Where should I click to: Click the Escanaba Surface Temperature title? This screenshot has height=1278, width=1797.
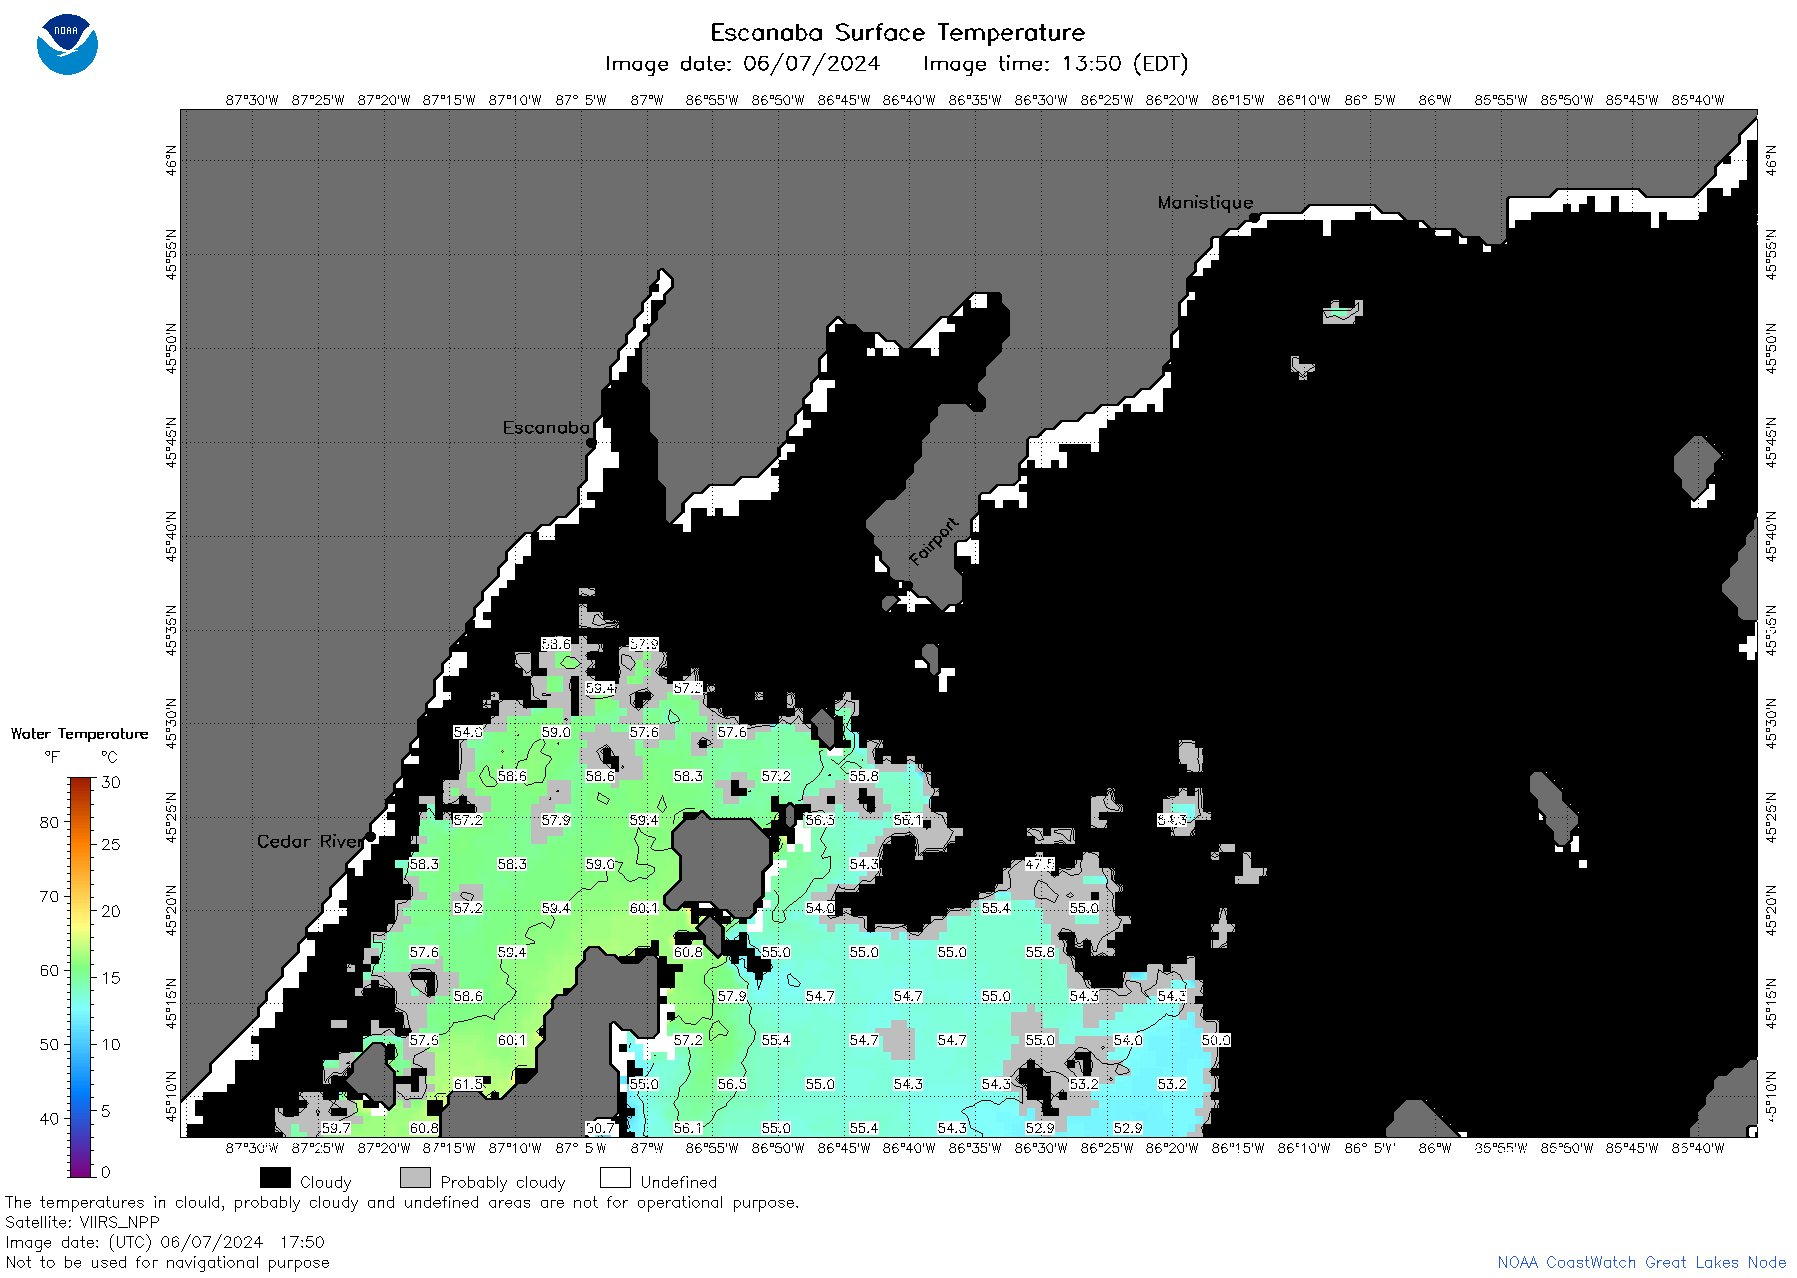click(x=897, y=33)
